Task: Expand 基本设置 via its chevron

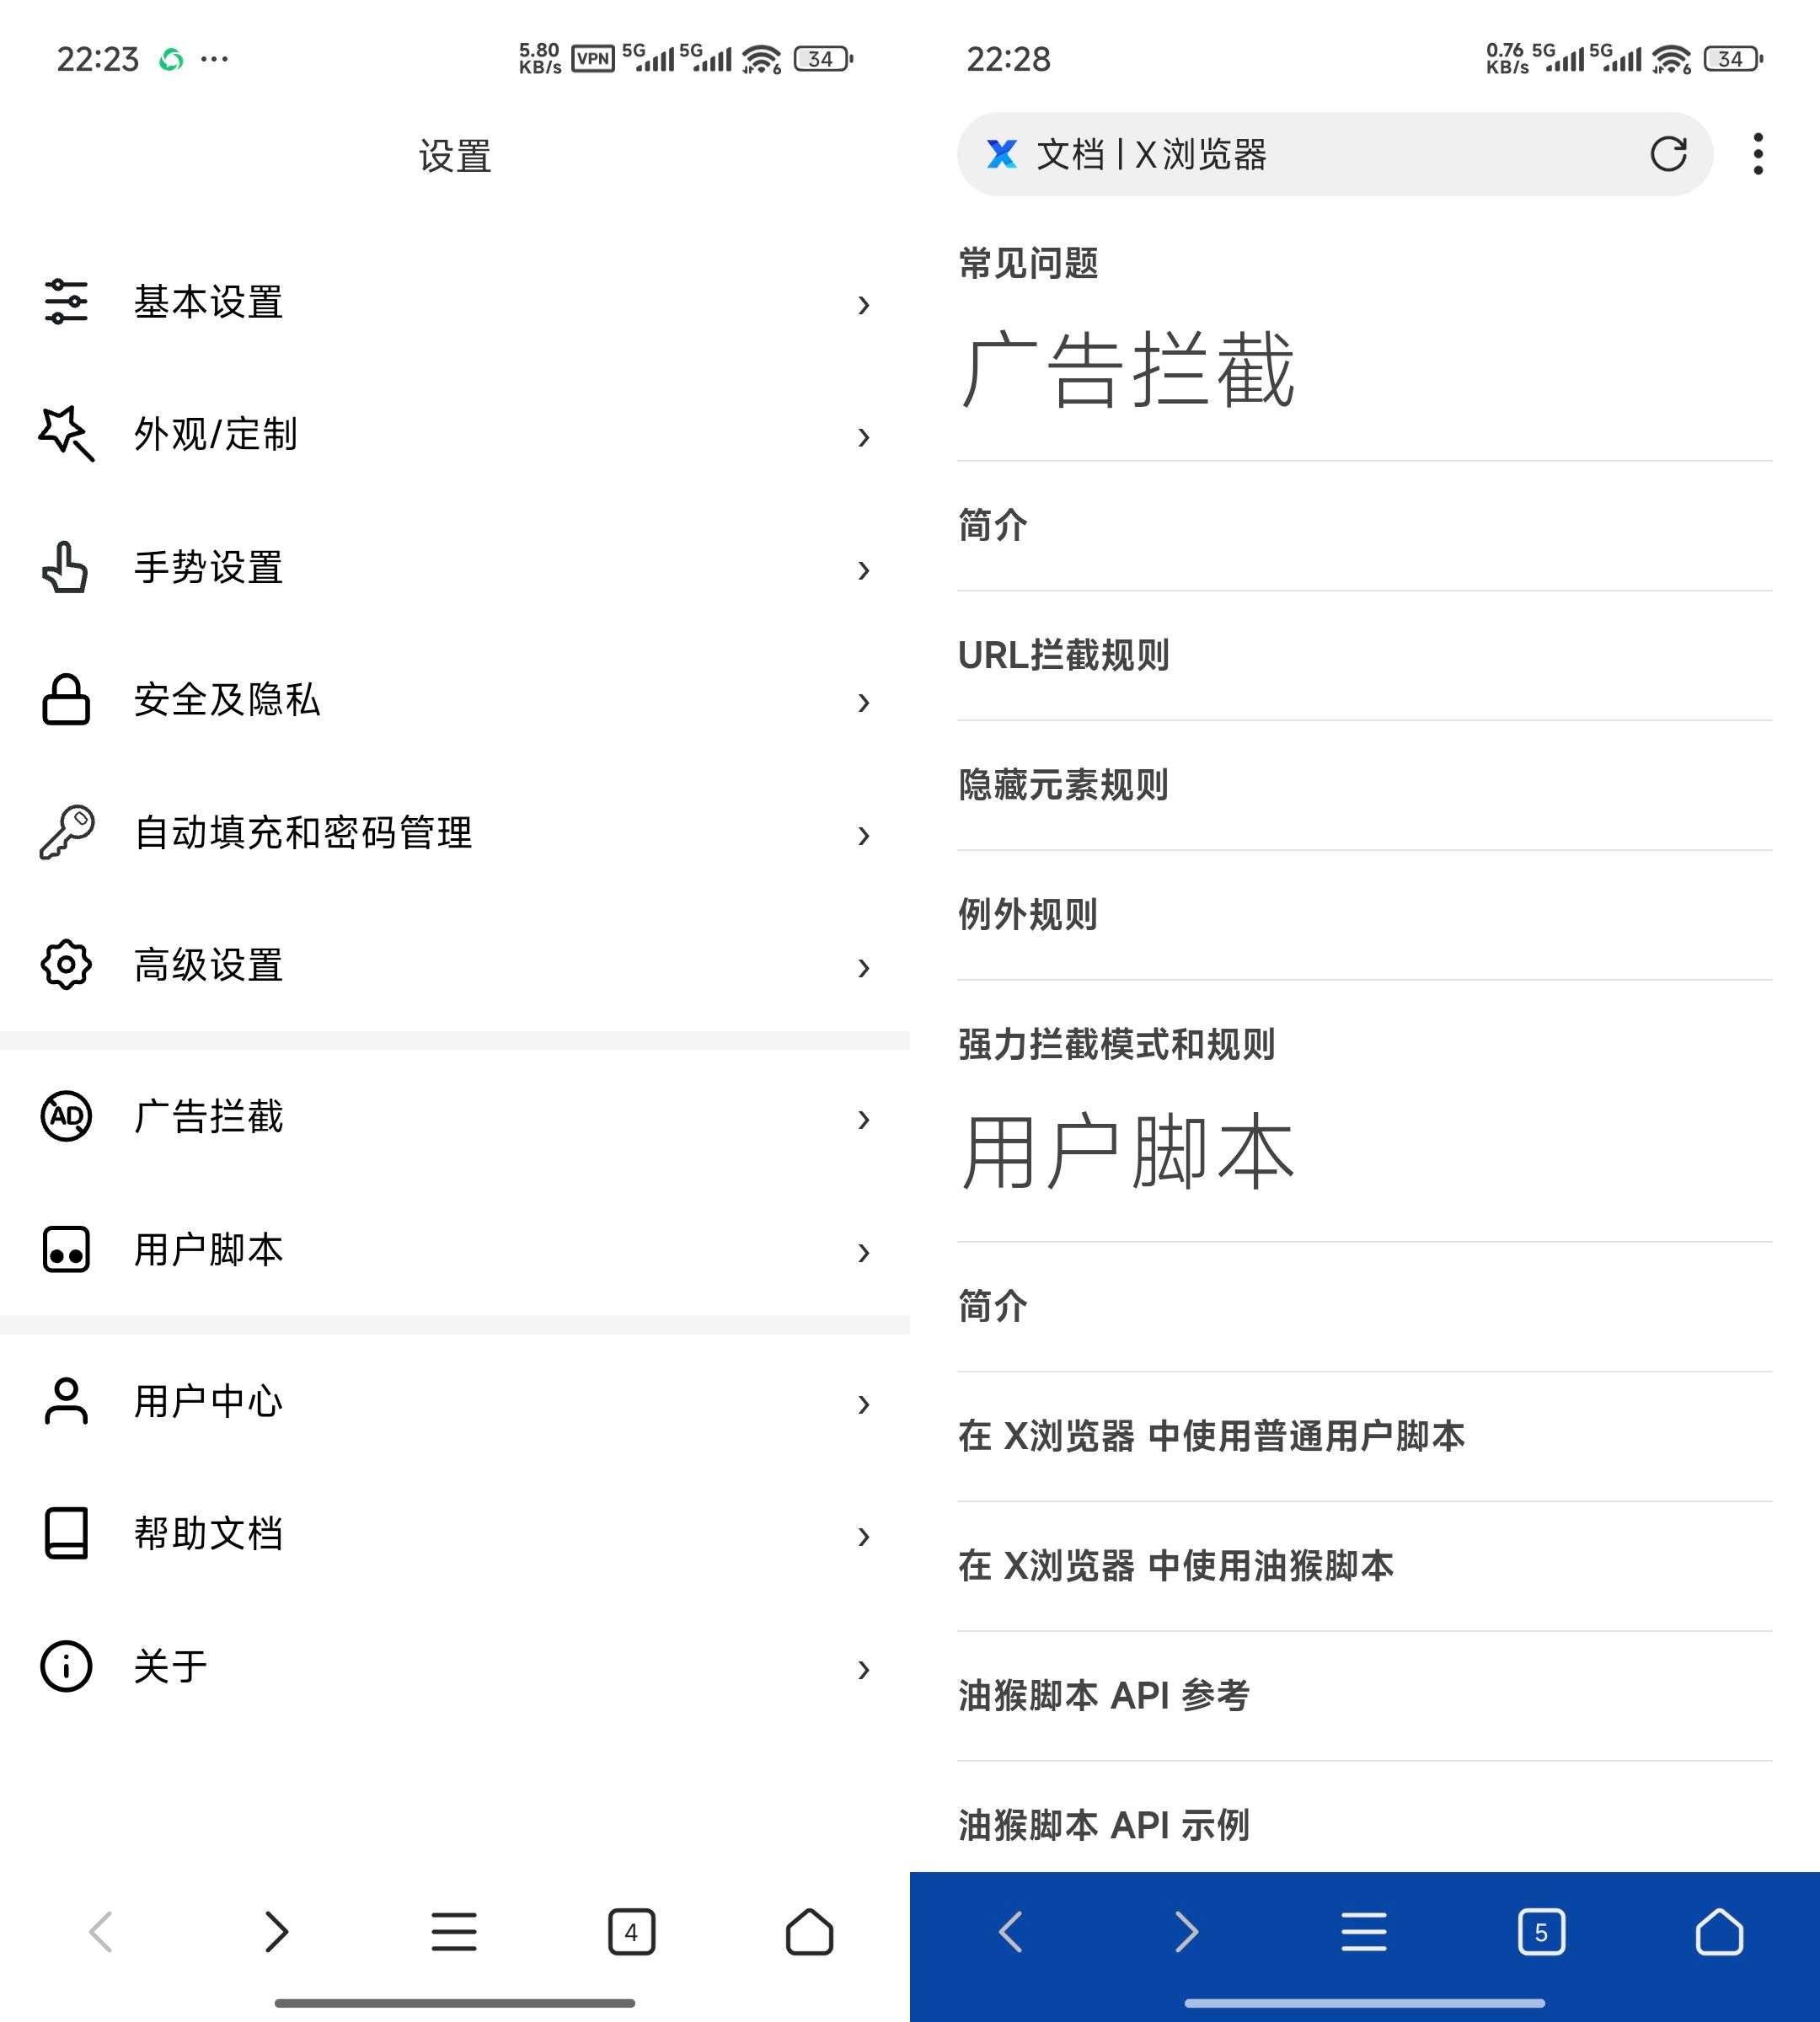Action: pyautogui.click(x=864, y=305)
